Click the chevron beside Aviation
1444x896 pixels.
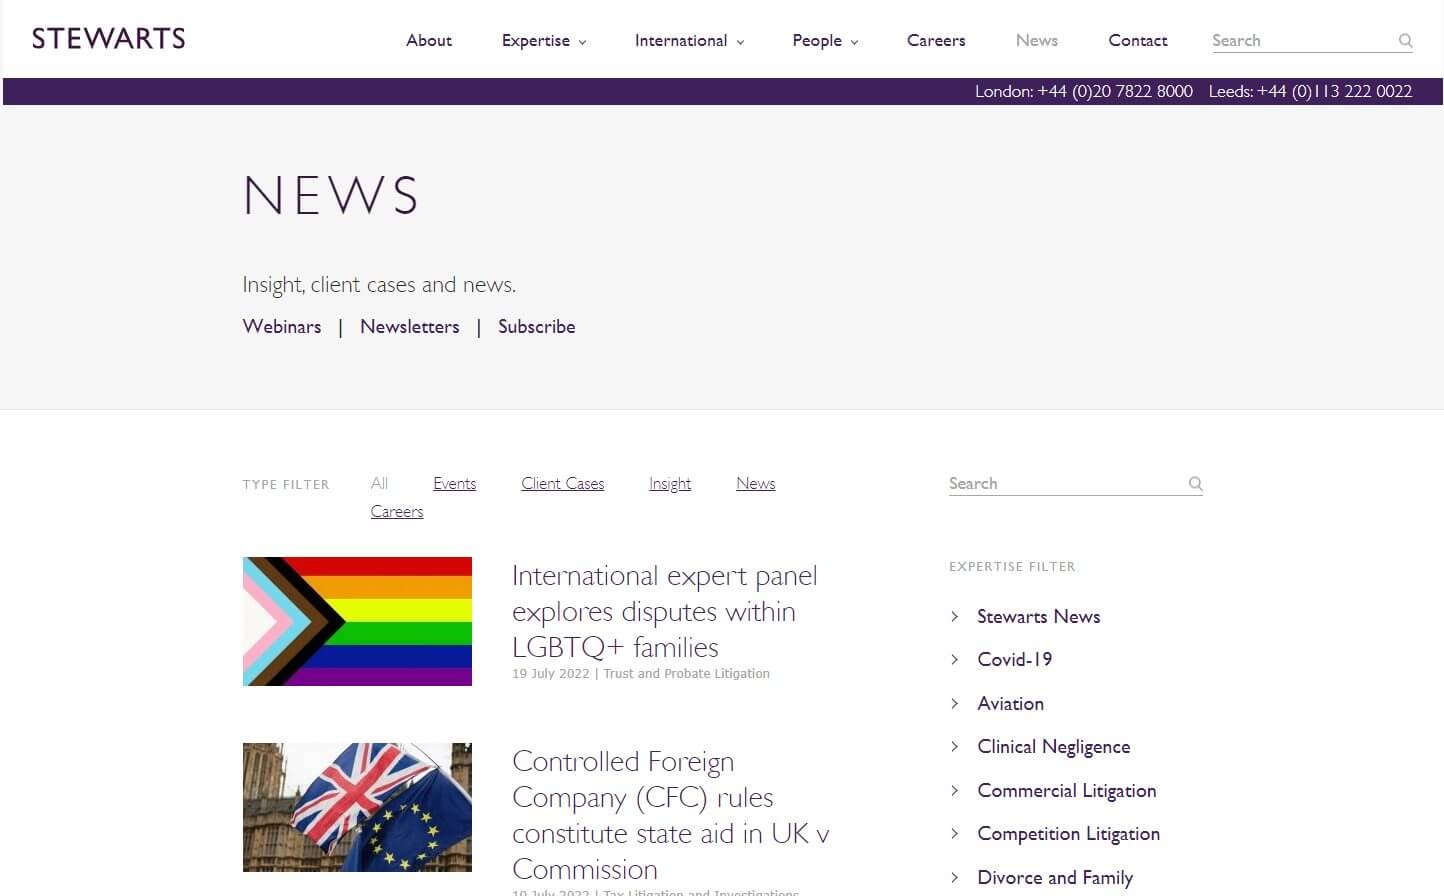coord(954,704)
